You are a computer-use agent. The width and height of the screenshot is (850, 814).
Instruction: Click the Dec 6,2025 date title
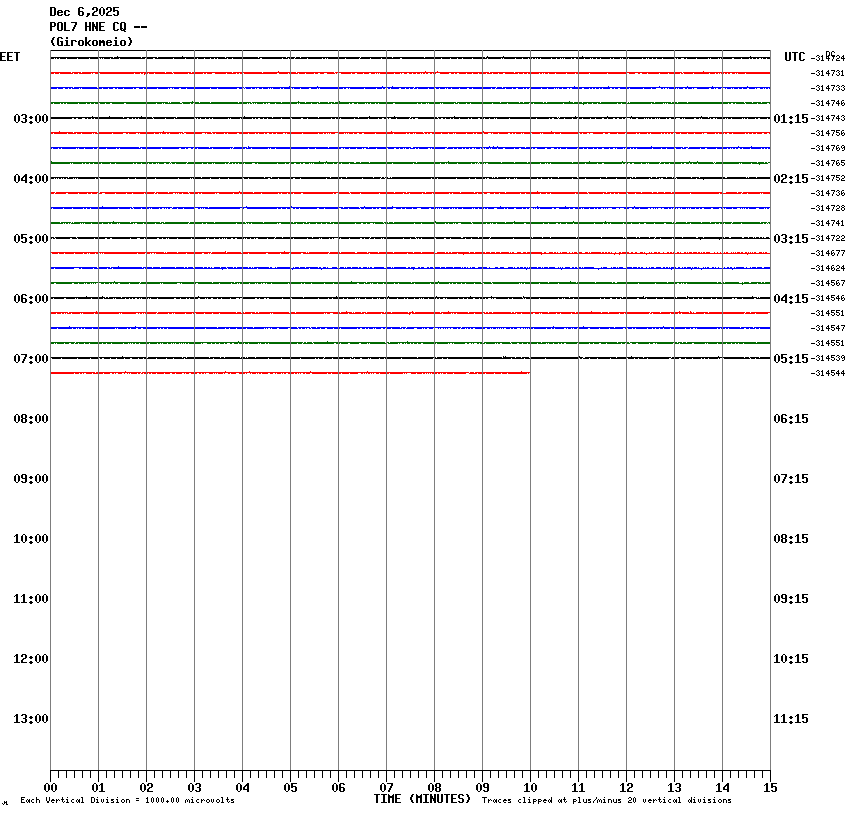point(84,12)
